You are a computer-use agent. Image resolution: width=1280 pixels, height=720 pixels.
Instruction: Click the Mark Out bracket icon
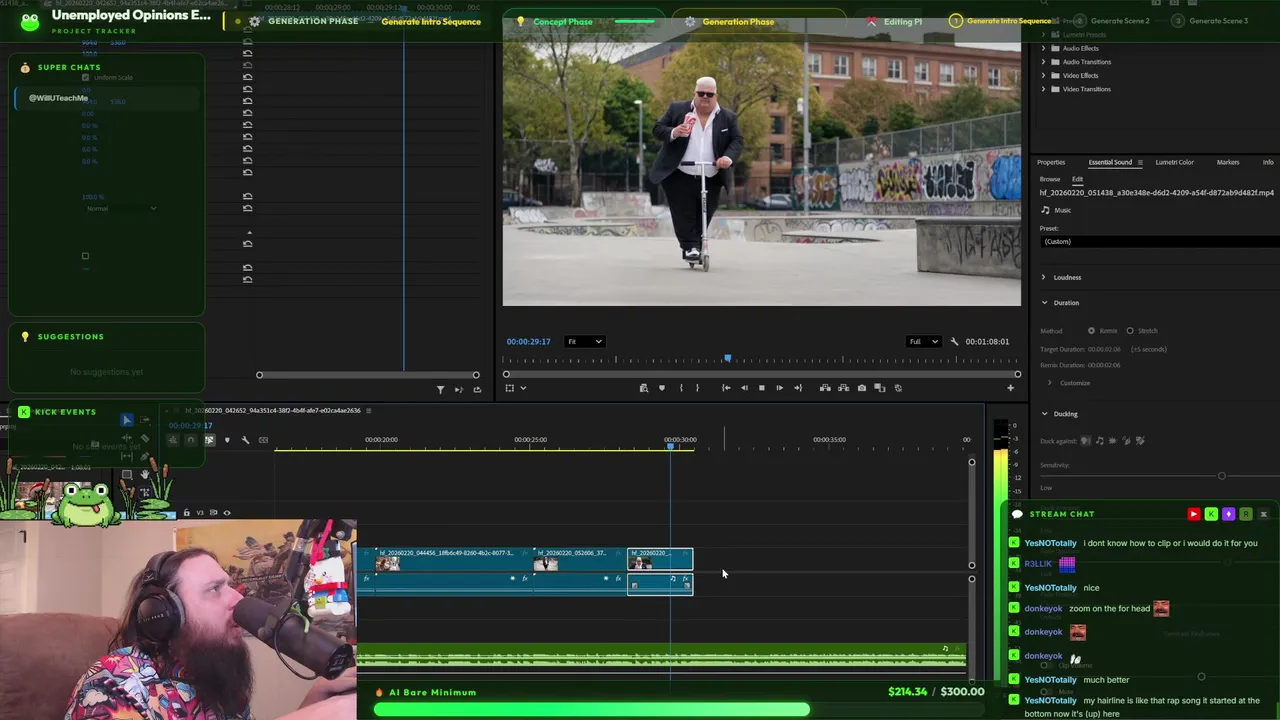pos(697,388)
